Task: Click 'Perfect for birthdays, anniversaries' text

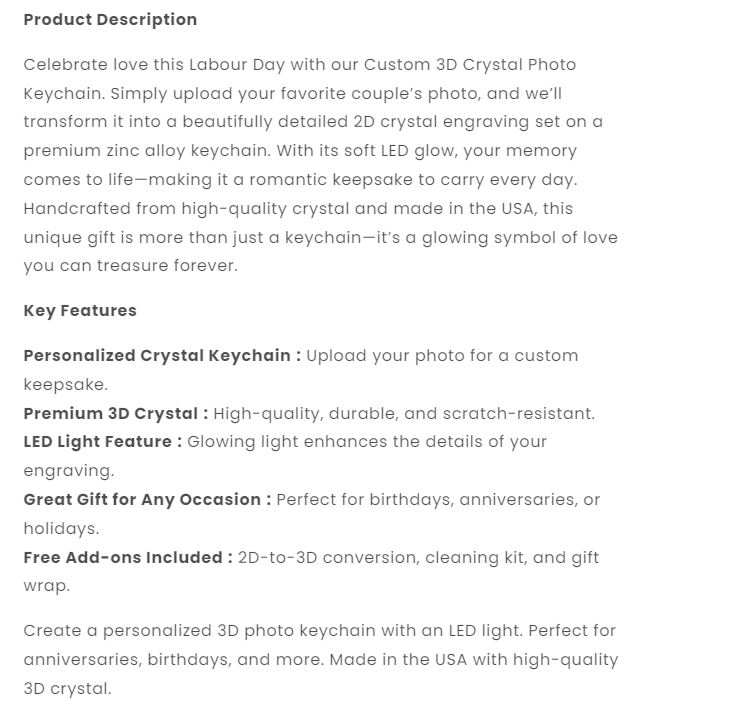Action: point(425,500)
